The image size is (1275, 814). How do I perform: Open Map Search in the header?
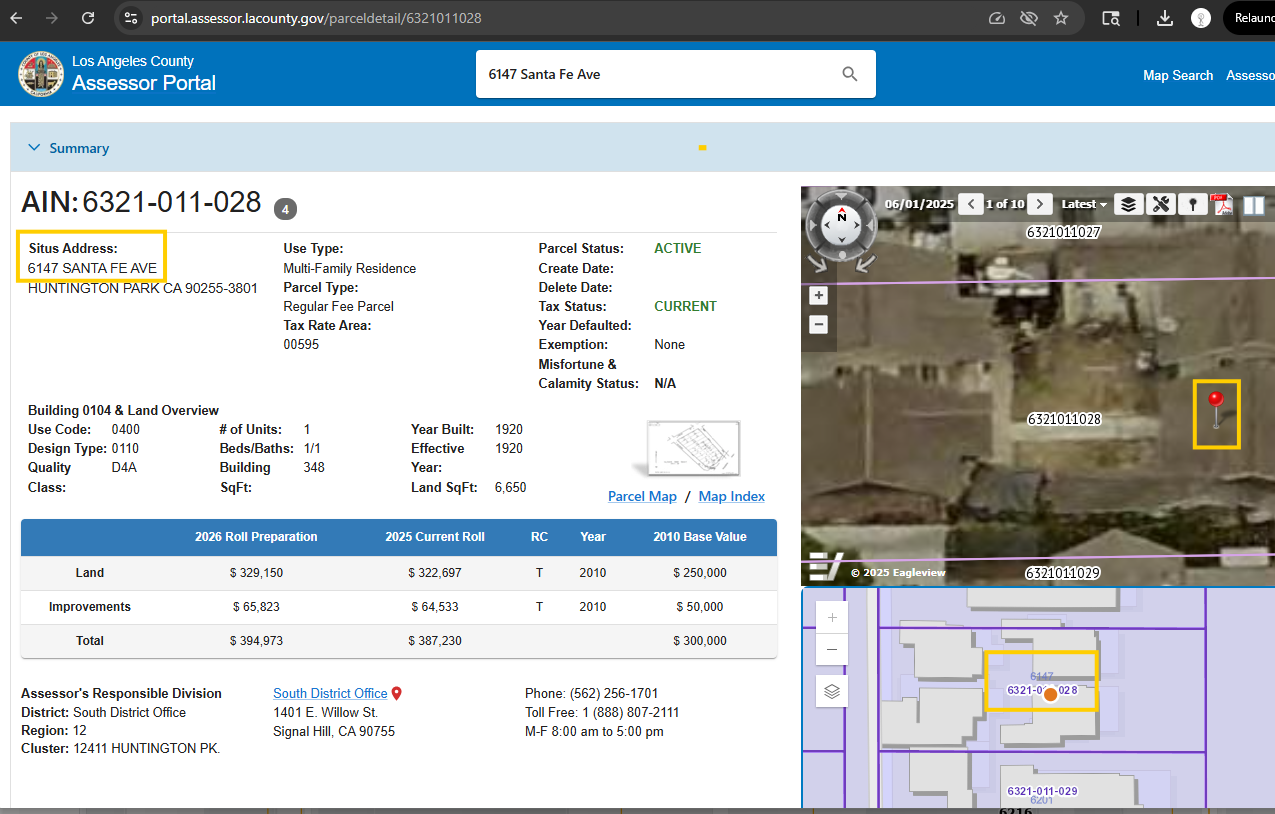pos(1177,75)
